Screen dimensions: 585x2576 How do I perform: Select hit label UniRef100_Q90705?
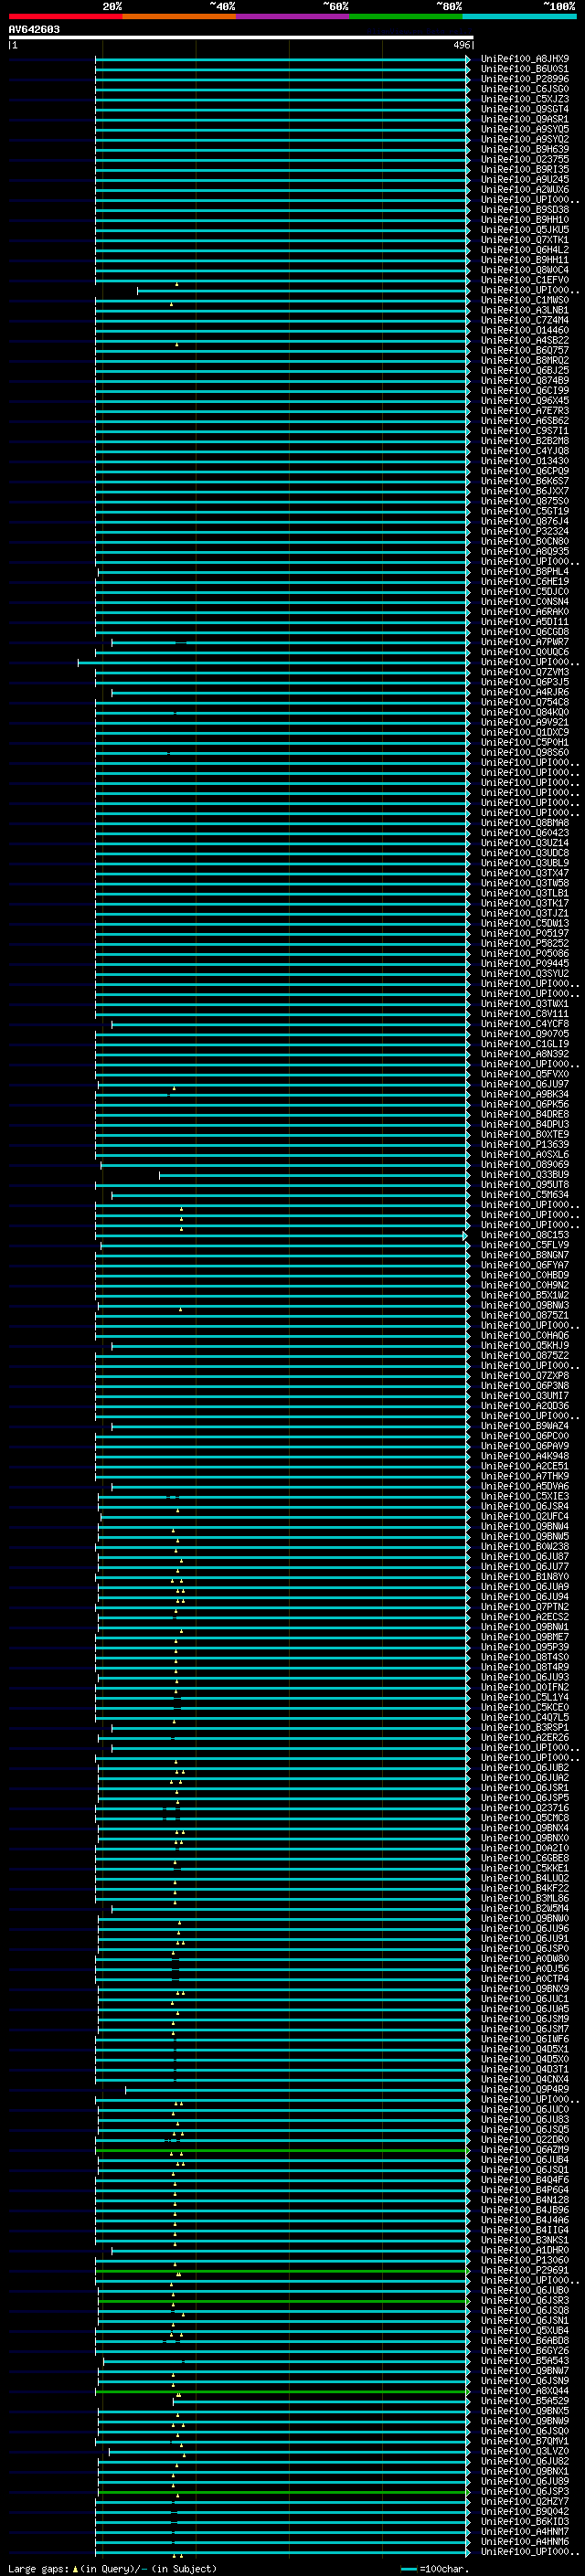tap(525, 1034)
